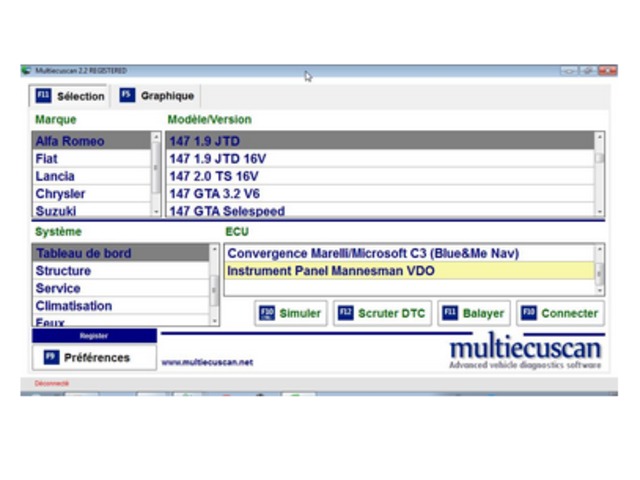Select Alfa Romeo in Marque list
The width and height of the screenshot is (640, 480).
pyautogui.click(x=91, y=141)
